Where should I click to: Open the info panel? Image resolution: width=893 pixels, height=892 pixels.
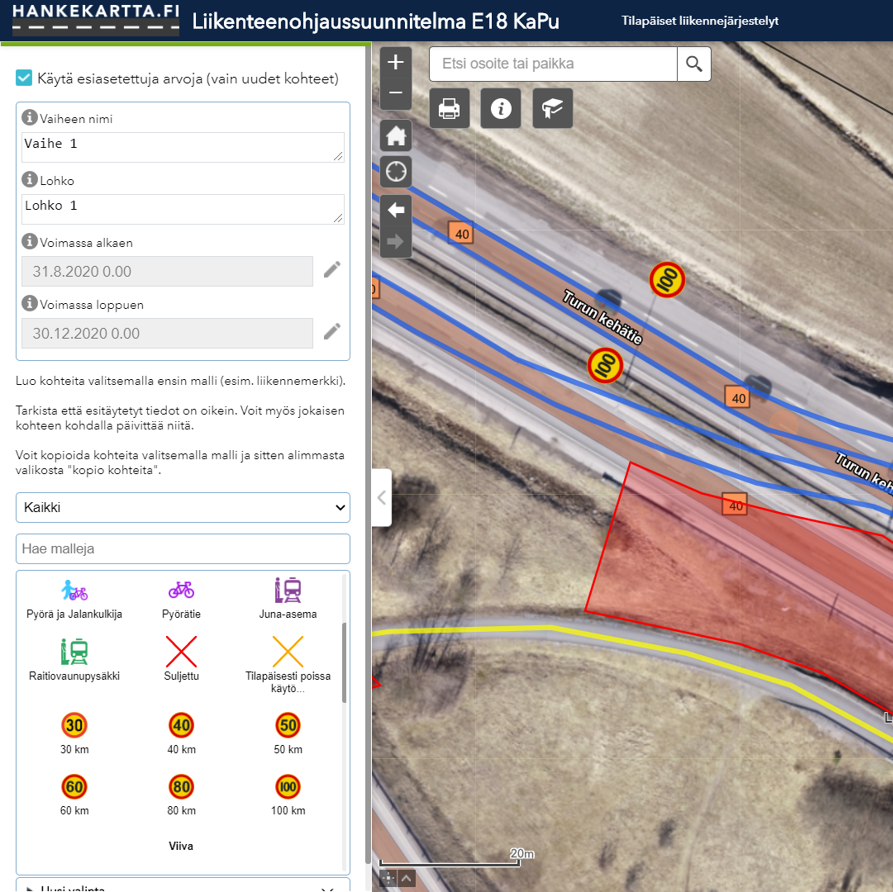coord(501,108)
